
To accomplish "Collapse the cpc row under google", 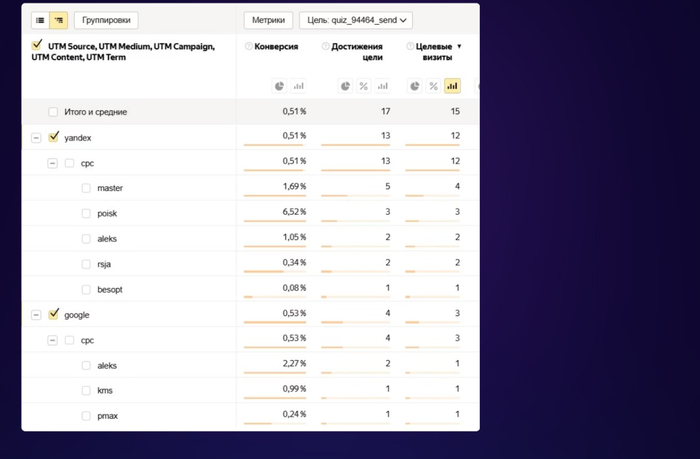I will click(x=52, y=340).
